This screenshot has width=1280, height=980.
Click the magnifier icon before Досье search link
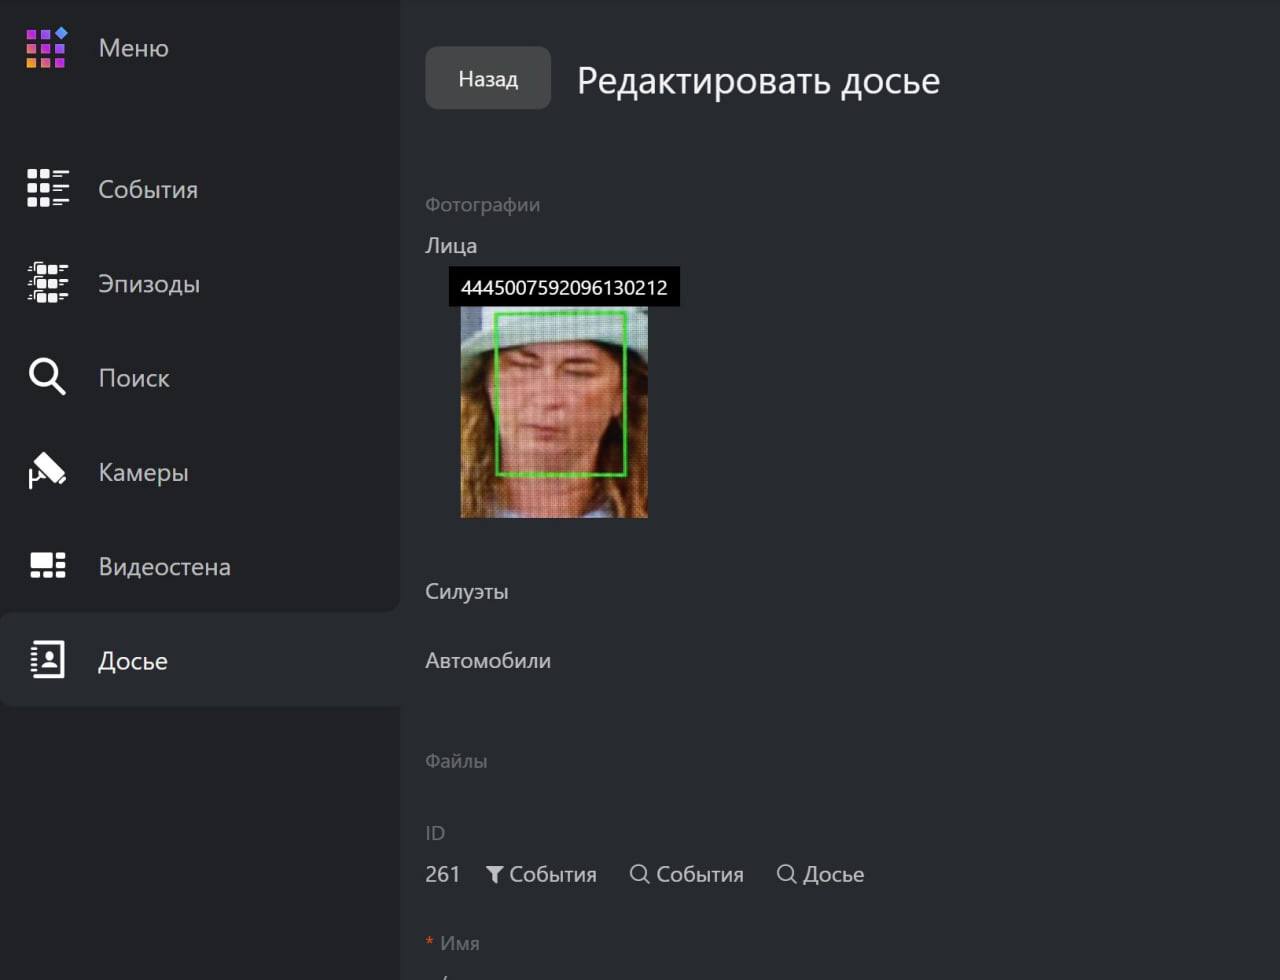pyautogui.click(x=786, y=874)
